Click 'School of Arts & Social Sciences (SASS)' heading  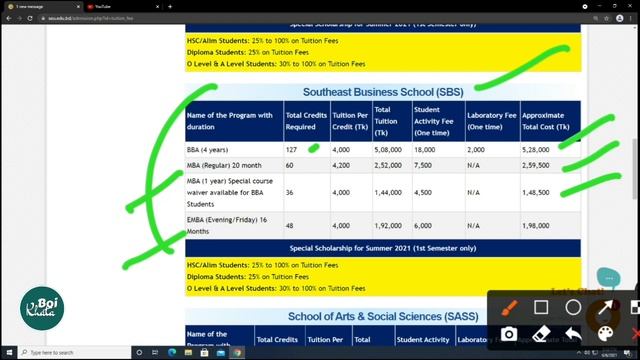click(383, 317)
